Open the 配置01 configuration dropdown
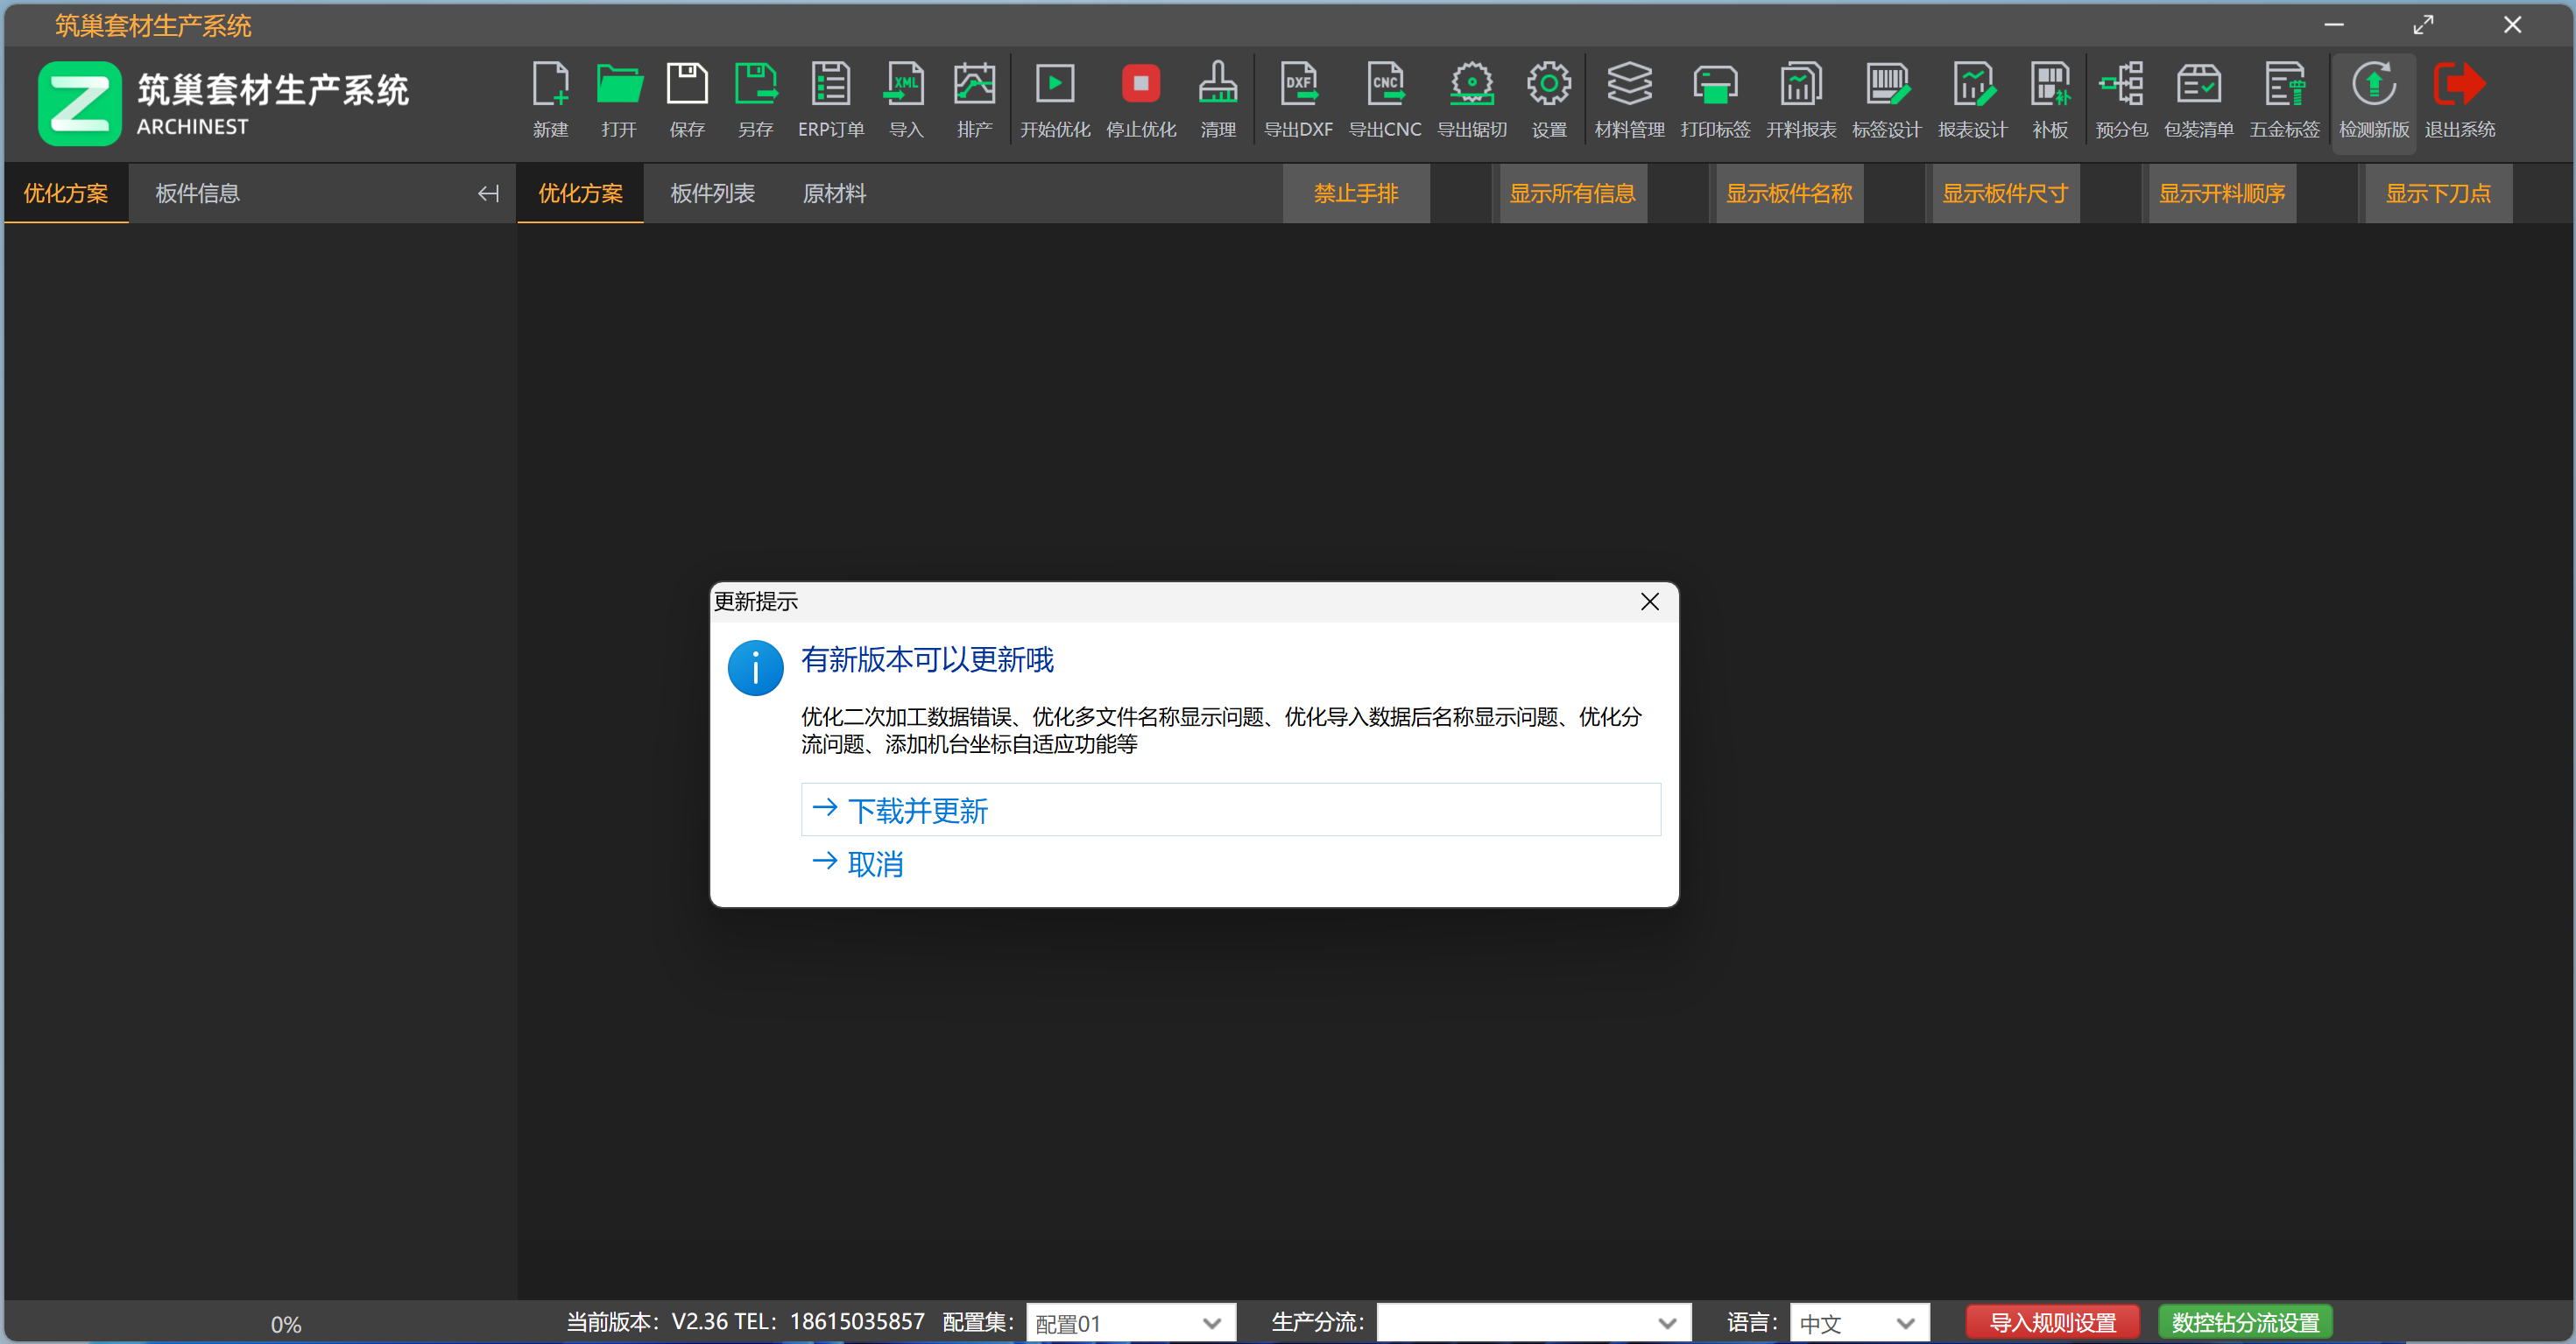 (1130, 1322)
